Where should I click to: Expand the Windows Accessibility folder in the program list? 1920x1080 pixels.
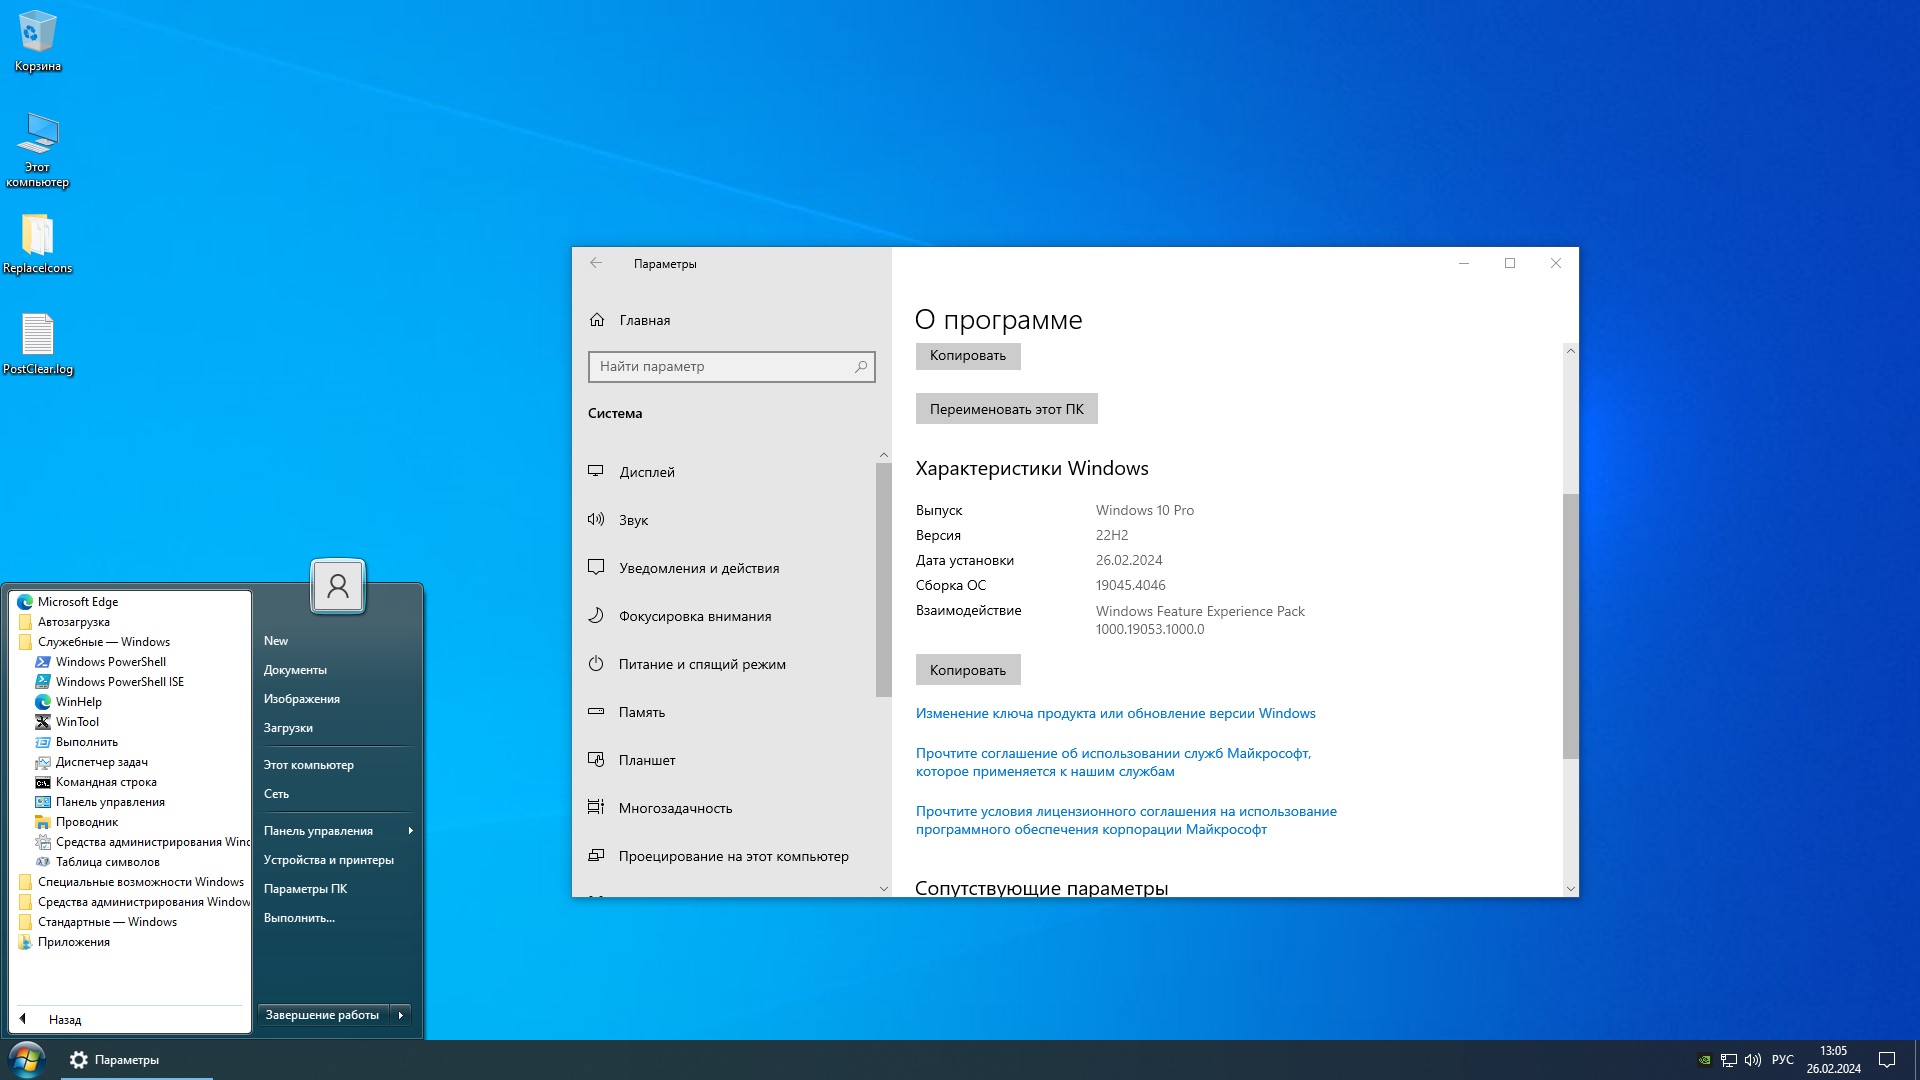coord(140,882)
